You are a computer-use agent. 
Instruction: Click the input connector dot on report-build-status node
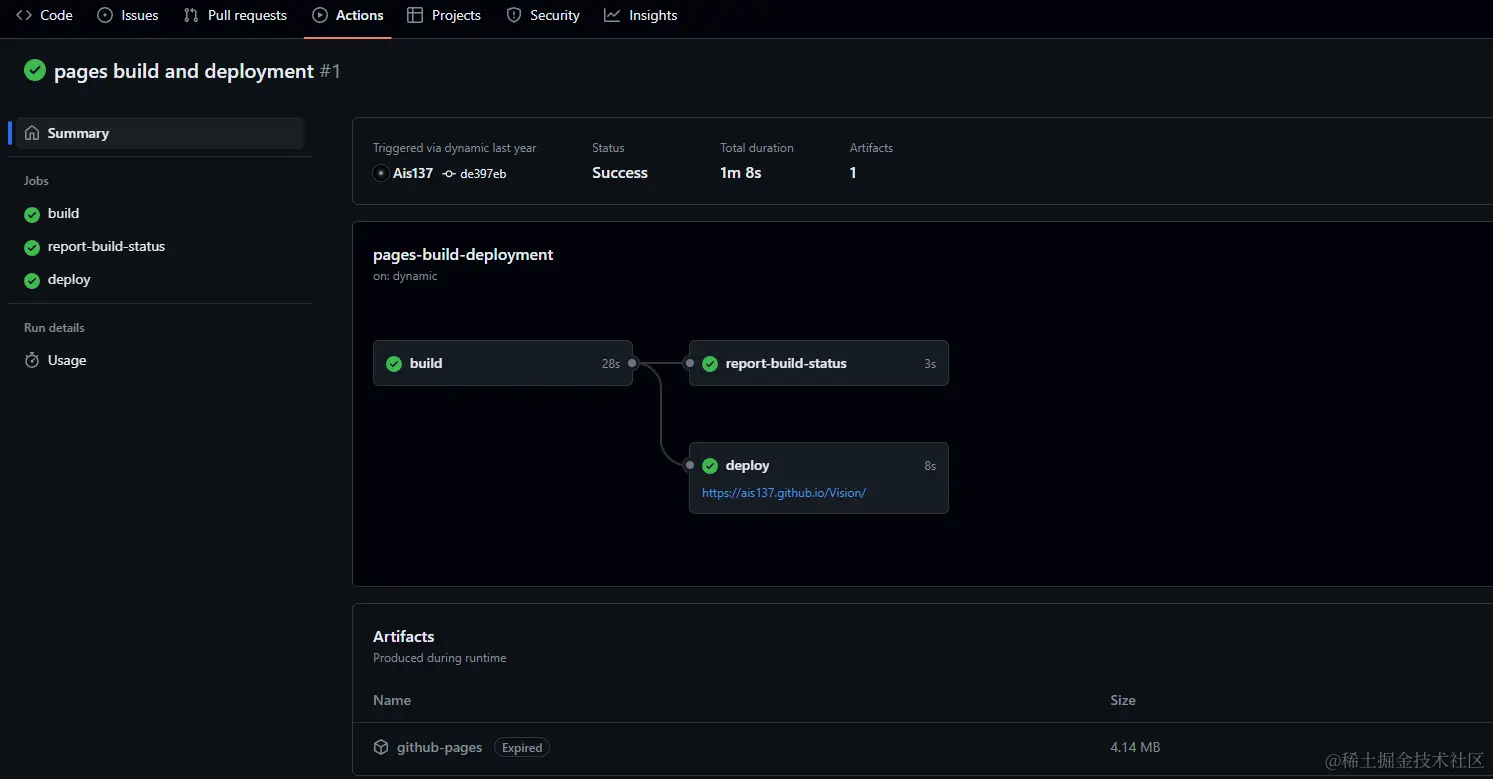tap(689, 364)
